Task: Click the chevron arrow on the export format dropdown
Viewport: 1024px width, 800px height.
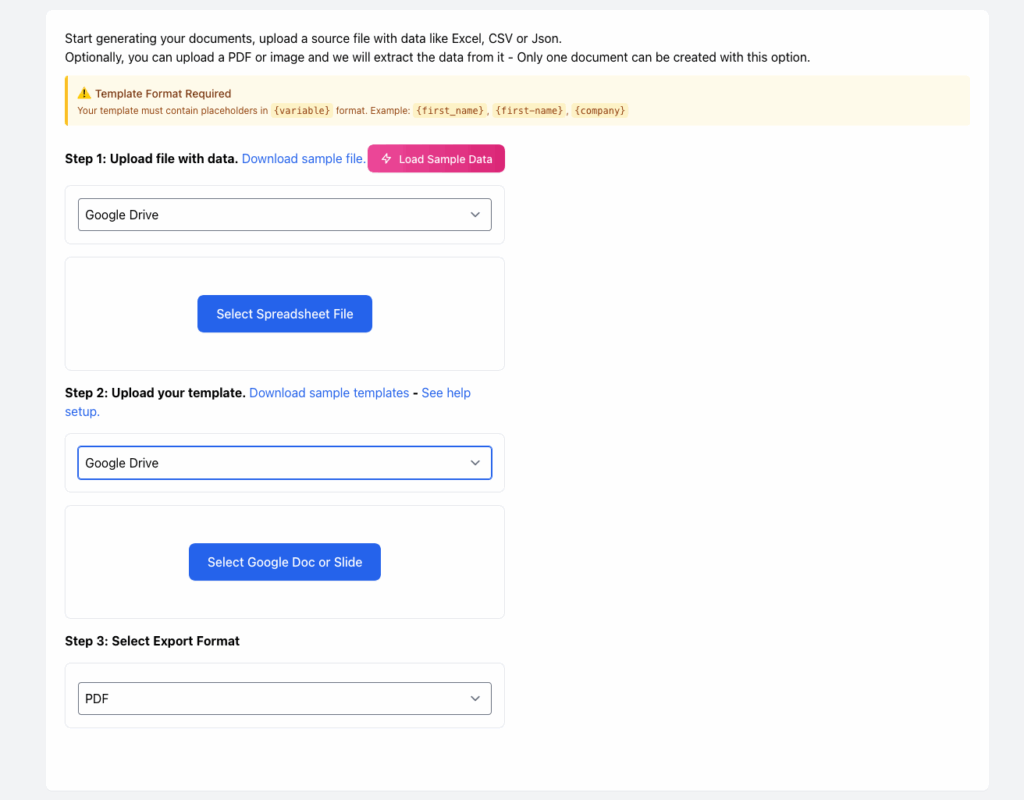Action: click(475, 699)
